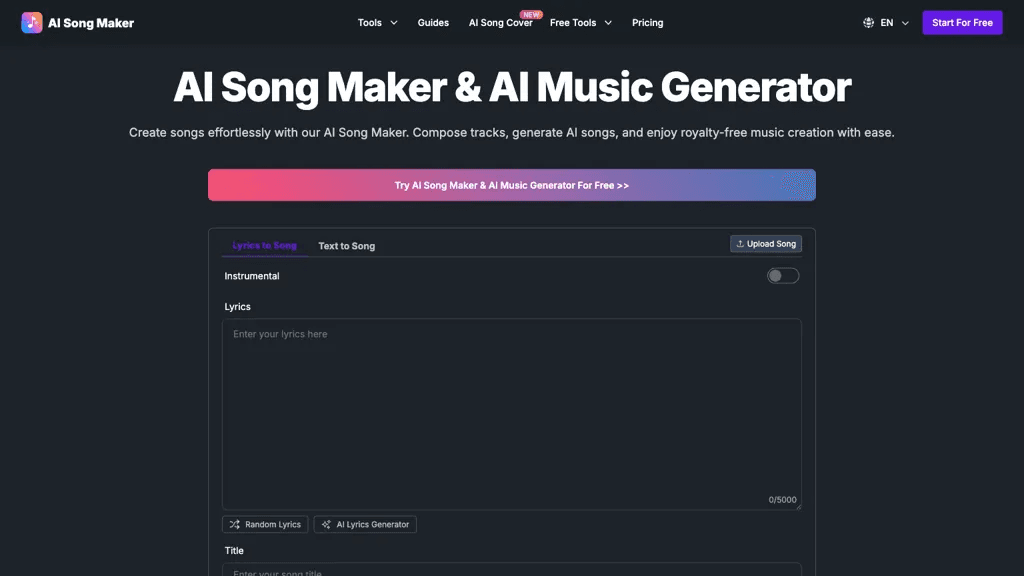
Task: Click the AI Song Maker logo icon
Action: click(x=31, y=23)
